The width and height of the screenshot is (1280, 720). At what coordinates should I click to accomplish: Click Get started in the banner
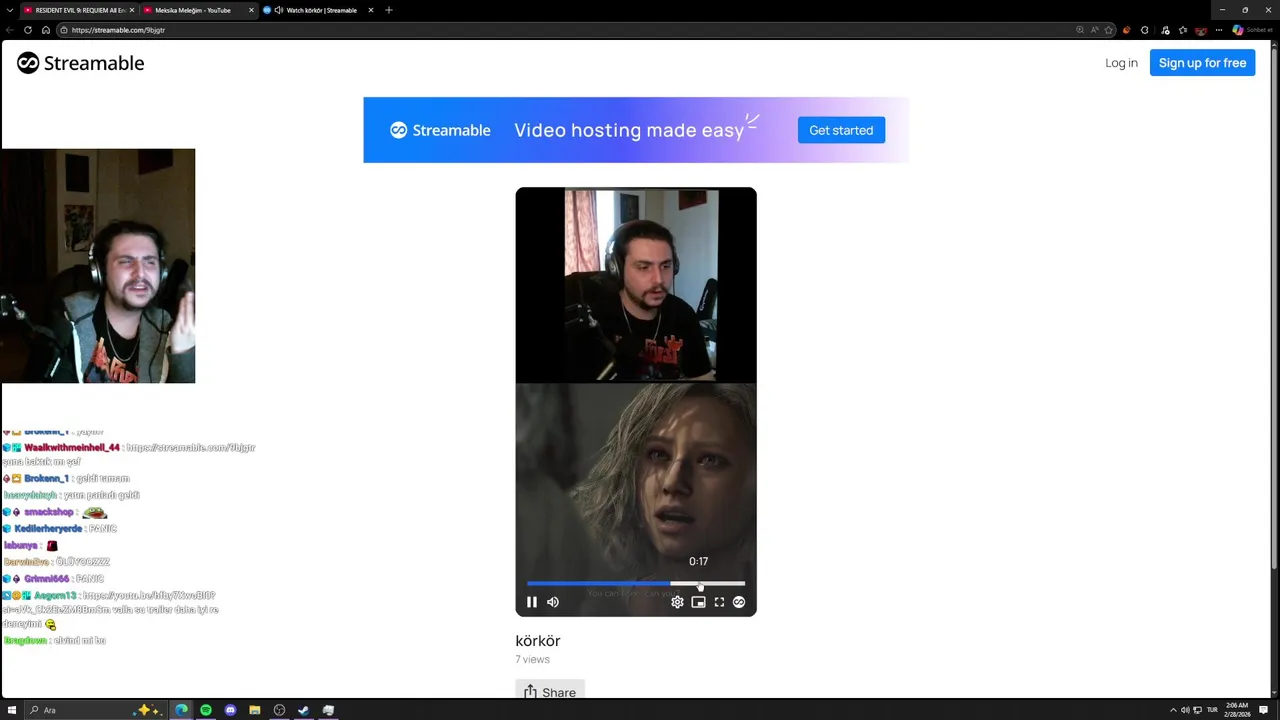(841, 130)
